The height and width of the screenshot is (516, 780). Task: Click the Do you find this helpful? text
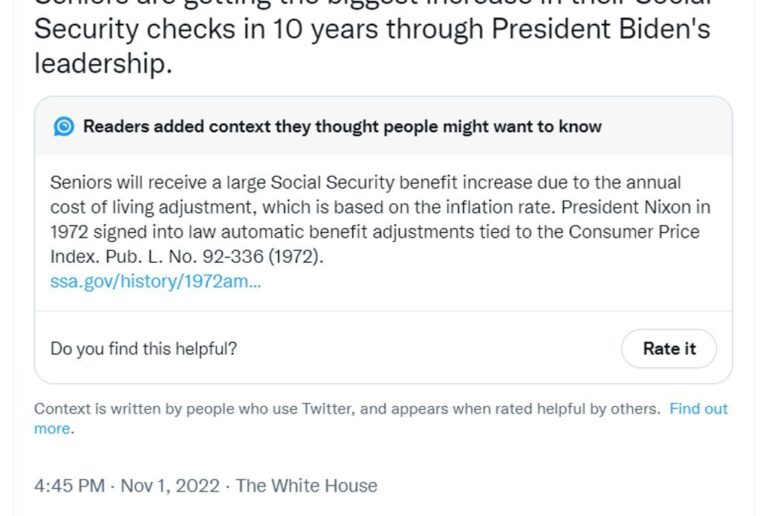(144, 348)
